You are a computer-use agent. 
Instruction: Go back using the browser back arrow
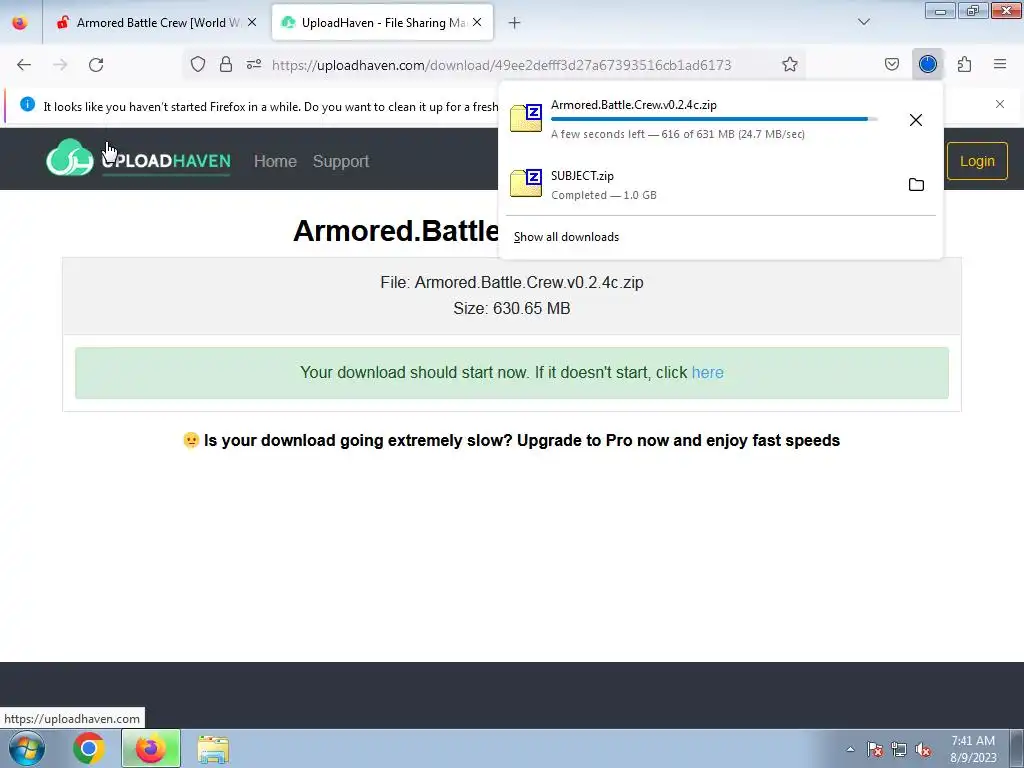[x=24, y=65]
